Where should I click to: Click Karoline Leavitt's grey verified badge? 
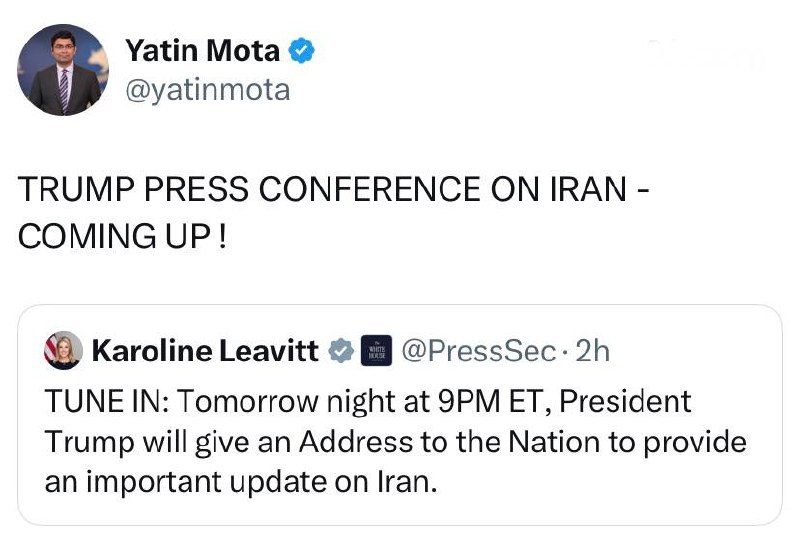[341, 350]
